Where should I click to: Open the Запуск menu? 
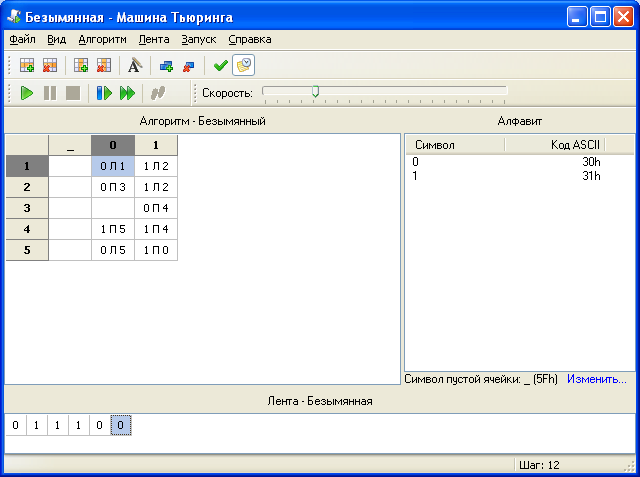pyautogui.click(x=199, y=40)
